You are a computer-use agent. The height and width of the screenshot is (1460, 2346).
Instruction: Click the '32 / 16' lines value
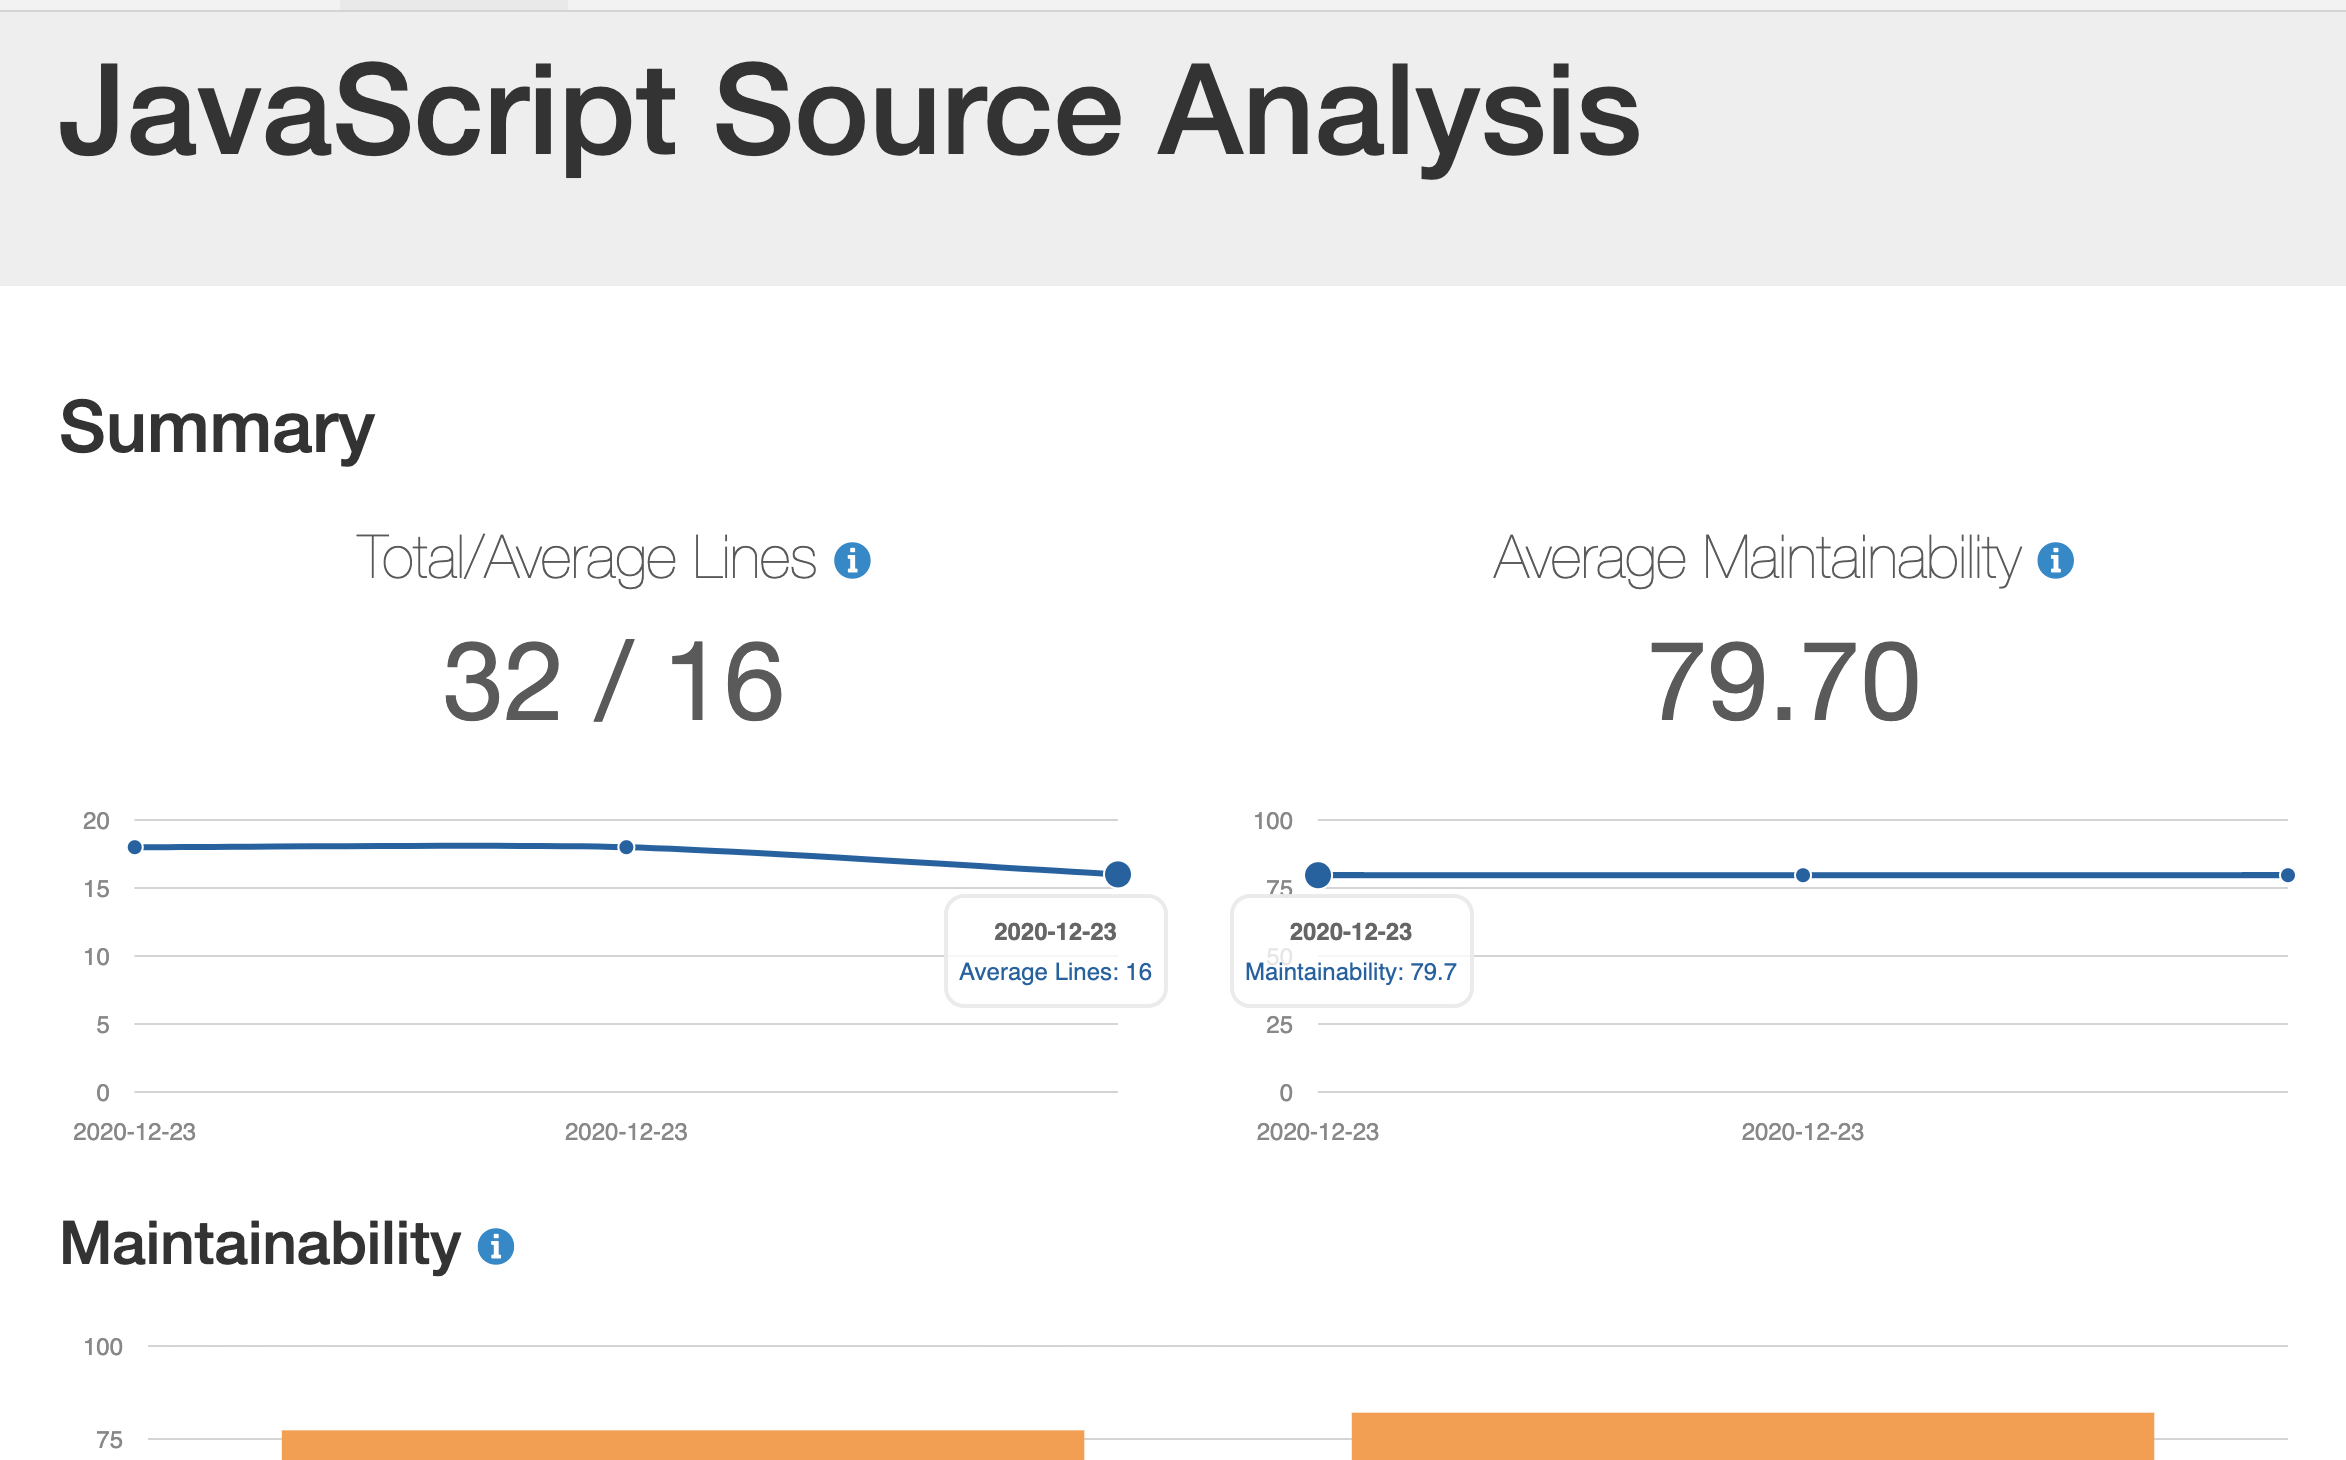(613, 682)
